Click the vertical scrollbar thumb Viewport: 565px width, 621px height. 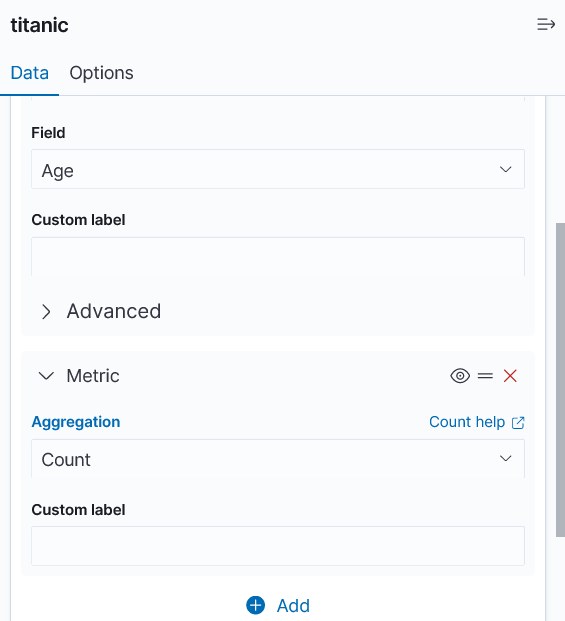pyautogui.click(x=560, y=380)
